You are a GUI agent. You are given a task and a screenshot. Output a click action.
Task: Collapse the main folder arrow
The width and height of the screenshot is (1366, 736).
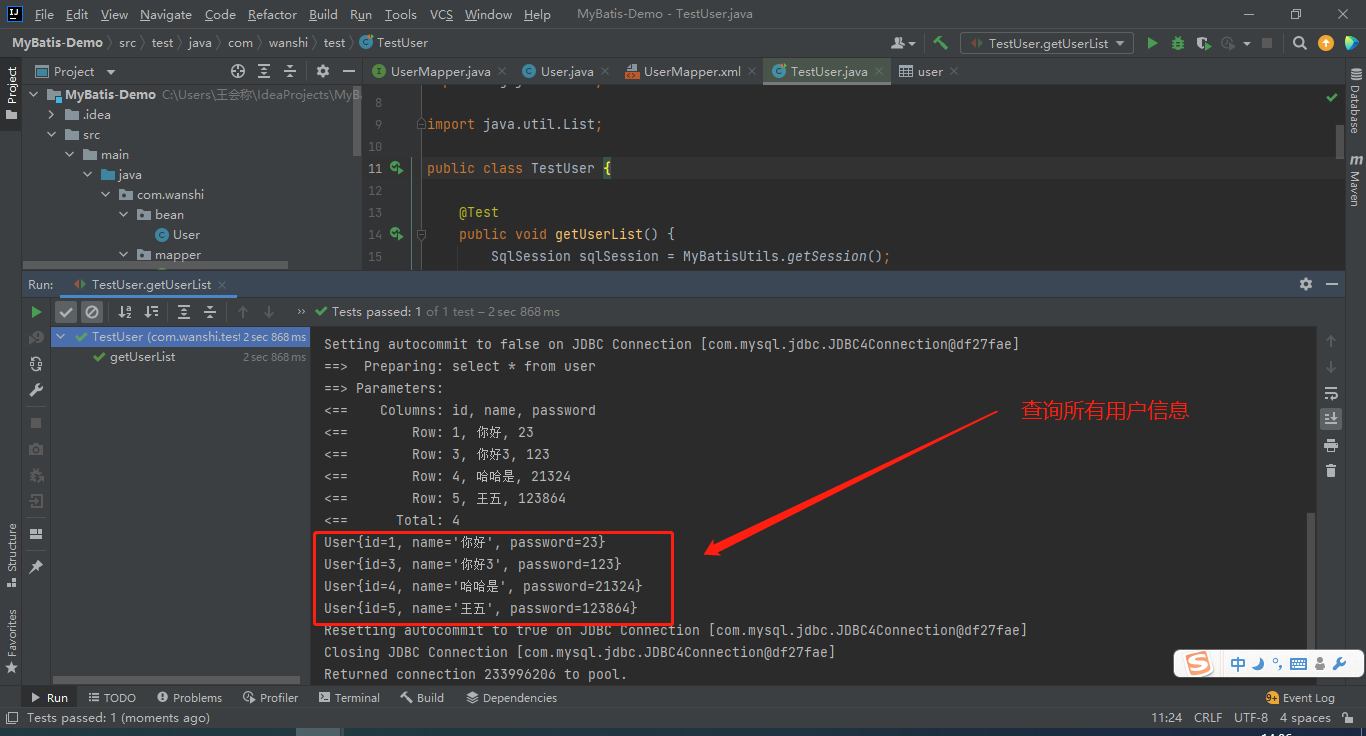[x=70, y=155]
